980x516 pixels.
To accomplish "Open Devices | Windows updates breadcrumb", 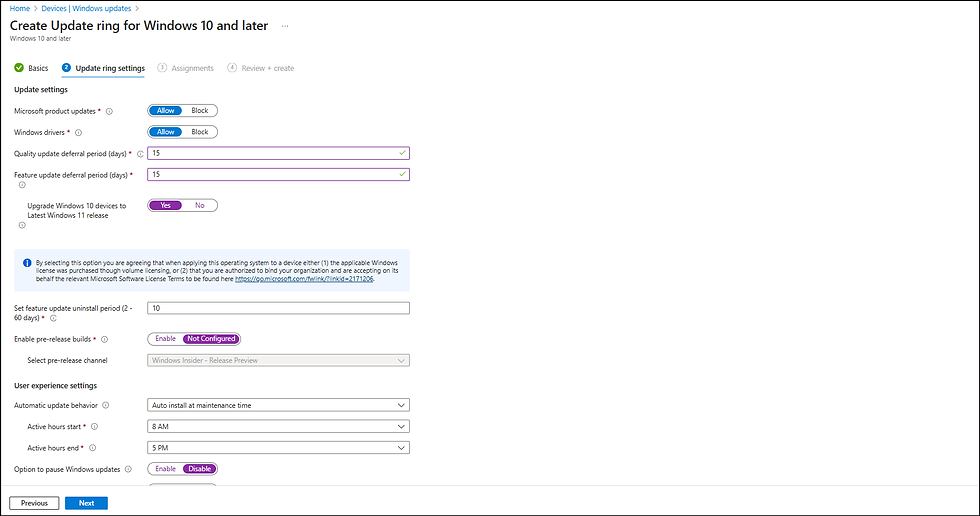I will click(x=86, y=9).
